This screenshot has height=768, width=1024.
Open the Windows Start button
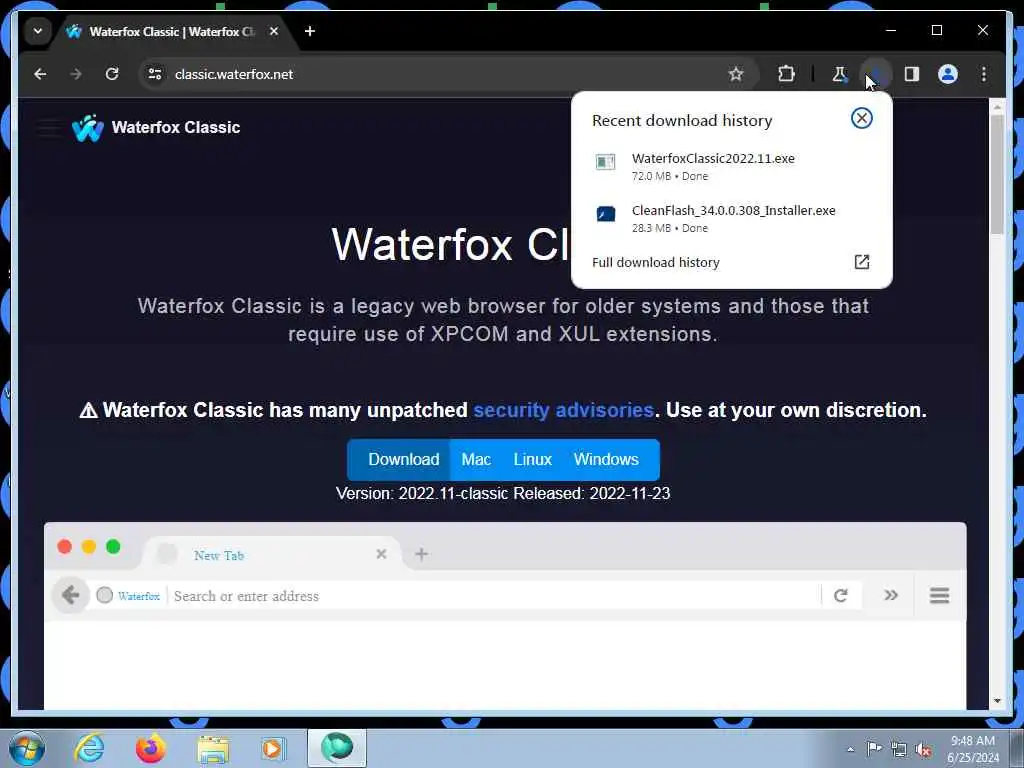click(x=27, y=748)
